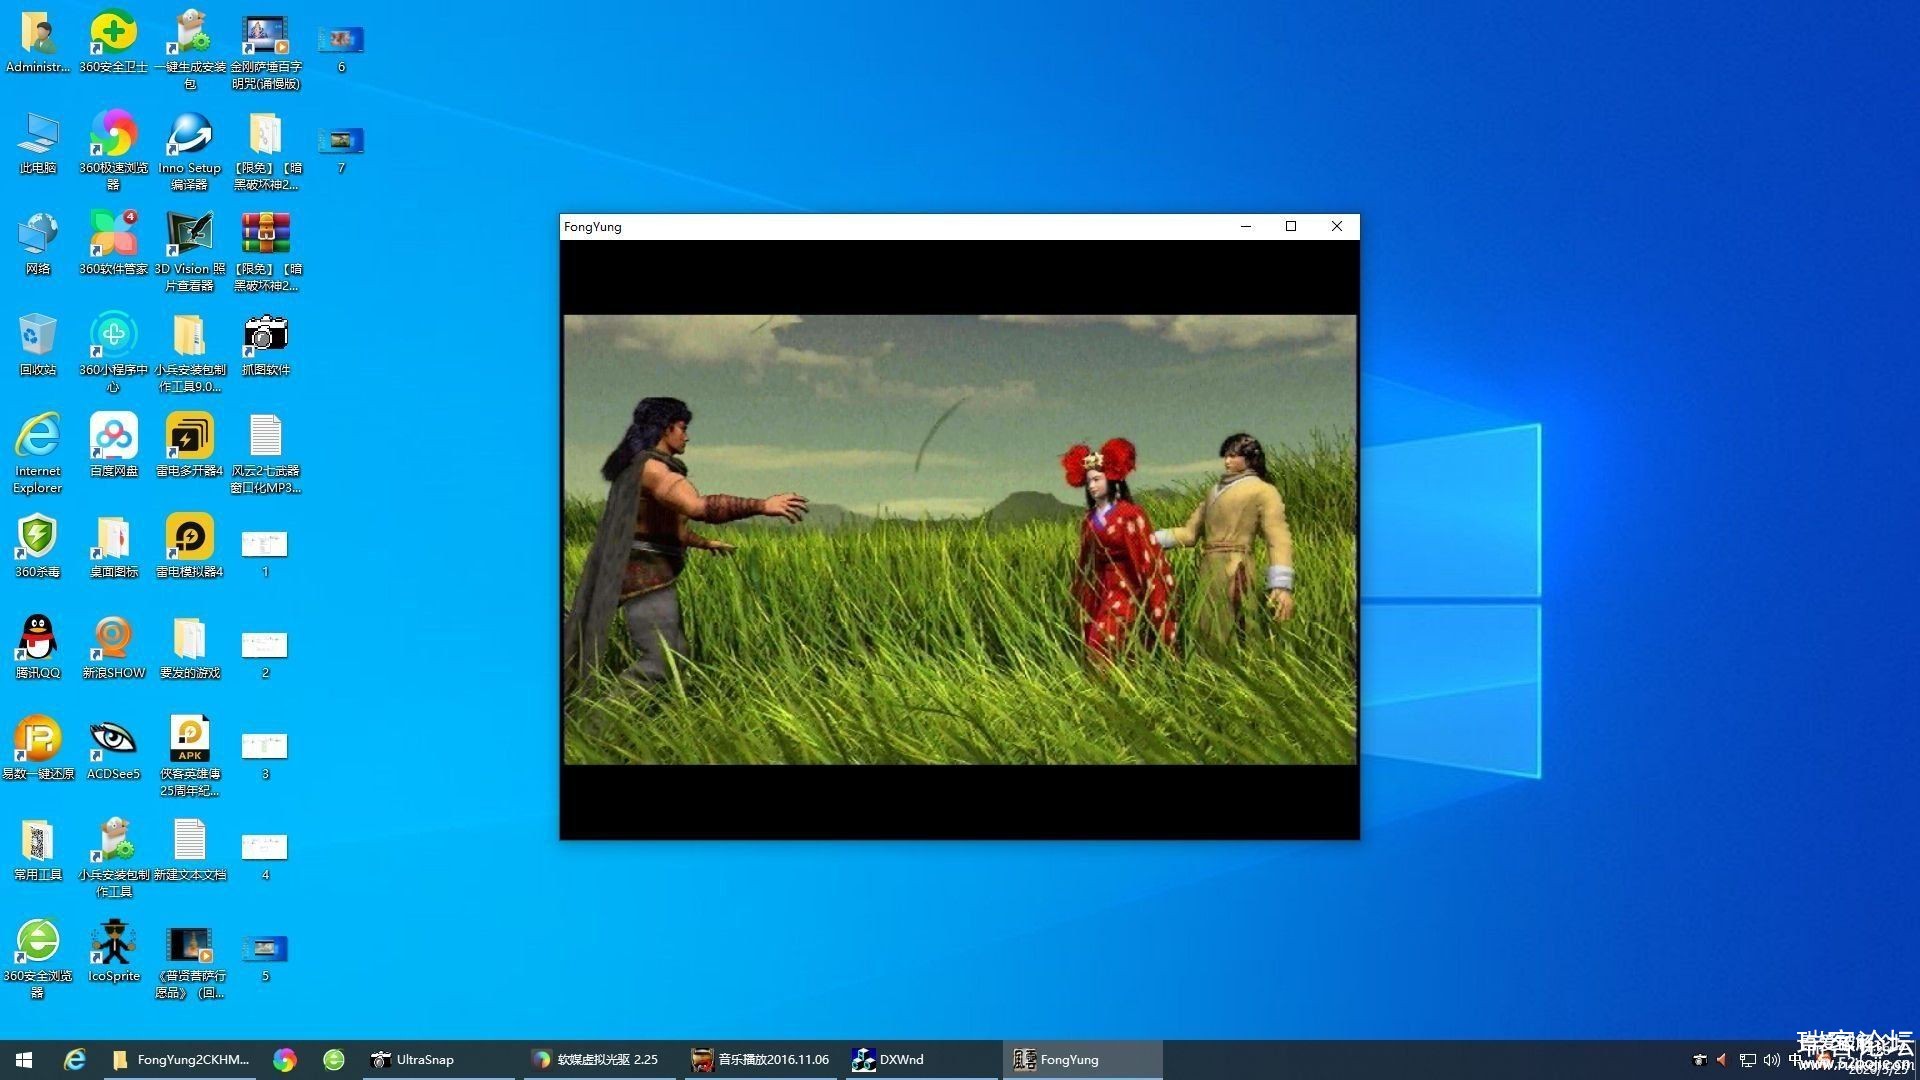Open ACDSee5 from the desktop
The width and height of the screenshot is (1920, 1080).
[113, 750]
